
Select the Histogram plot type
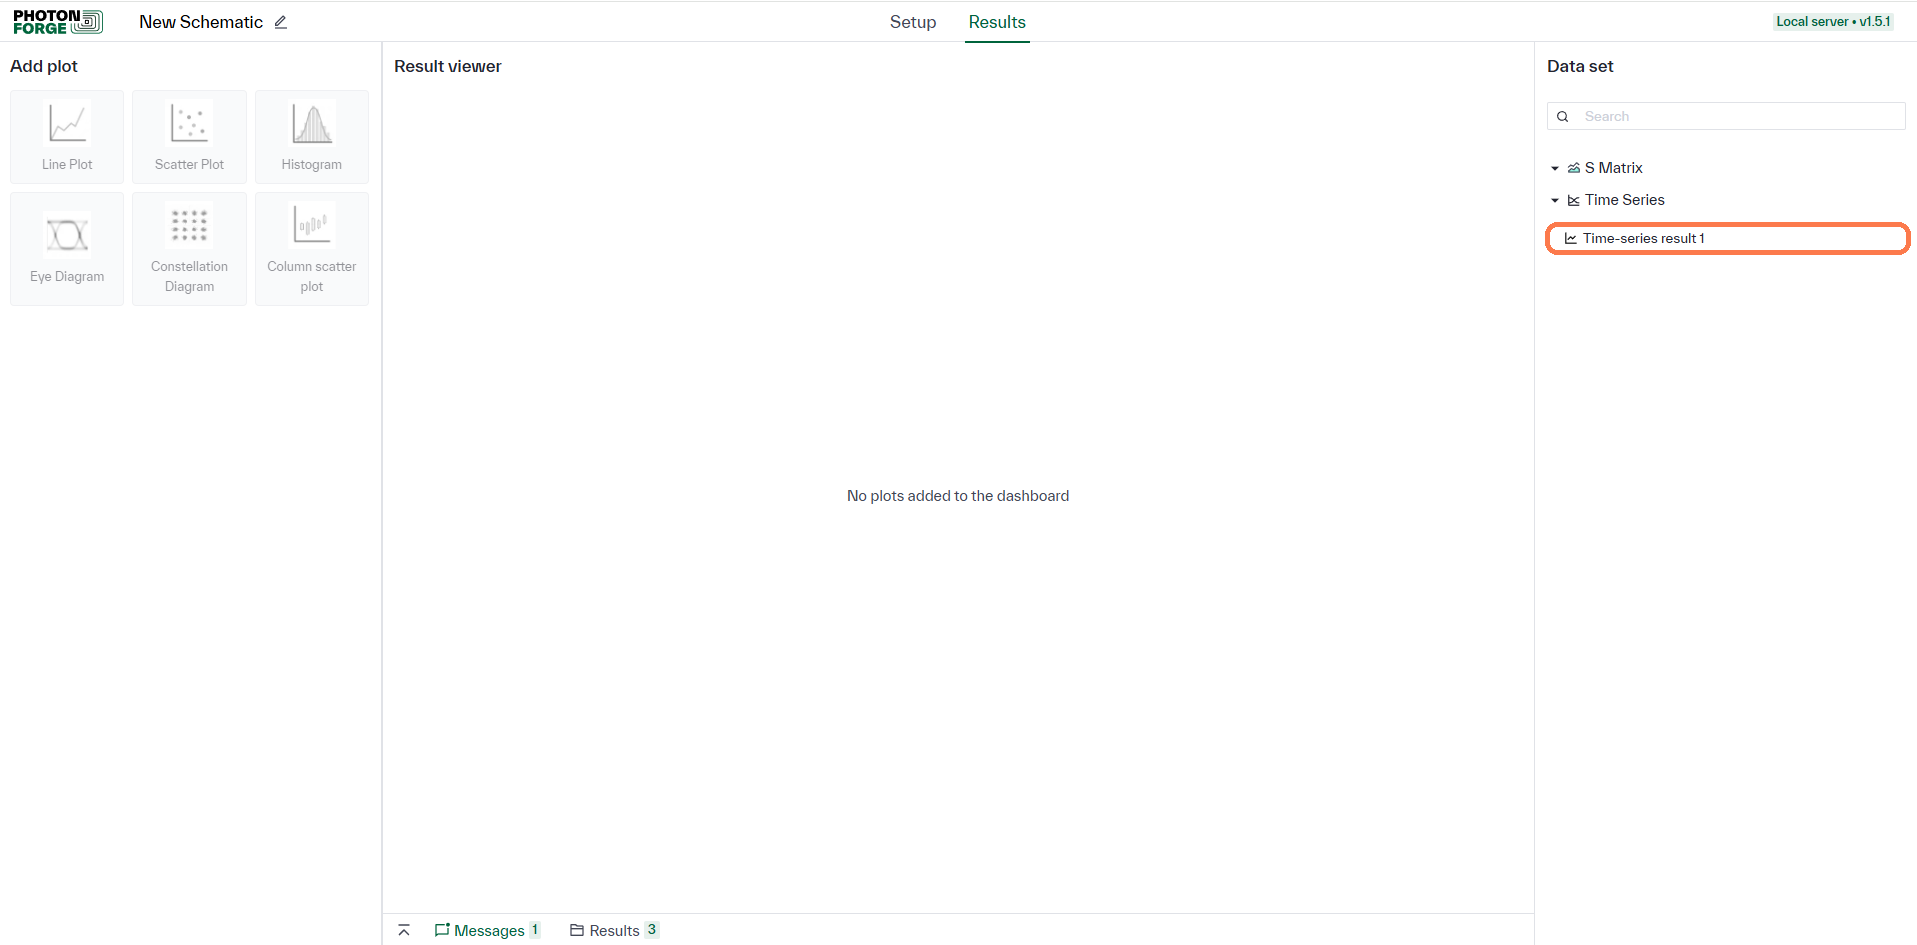312,137
